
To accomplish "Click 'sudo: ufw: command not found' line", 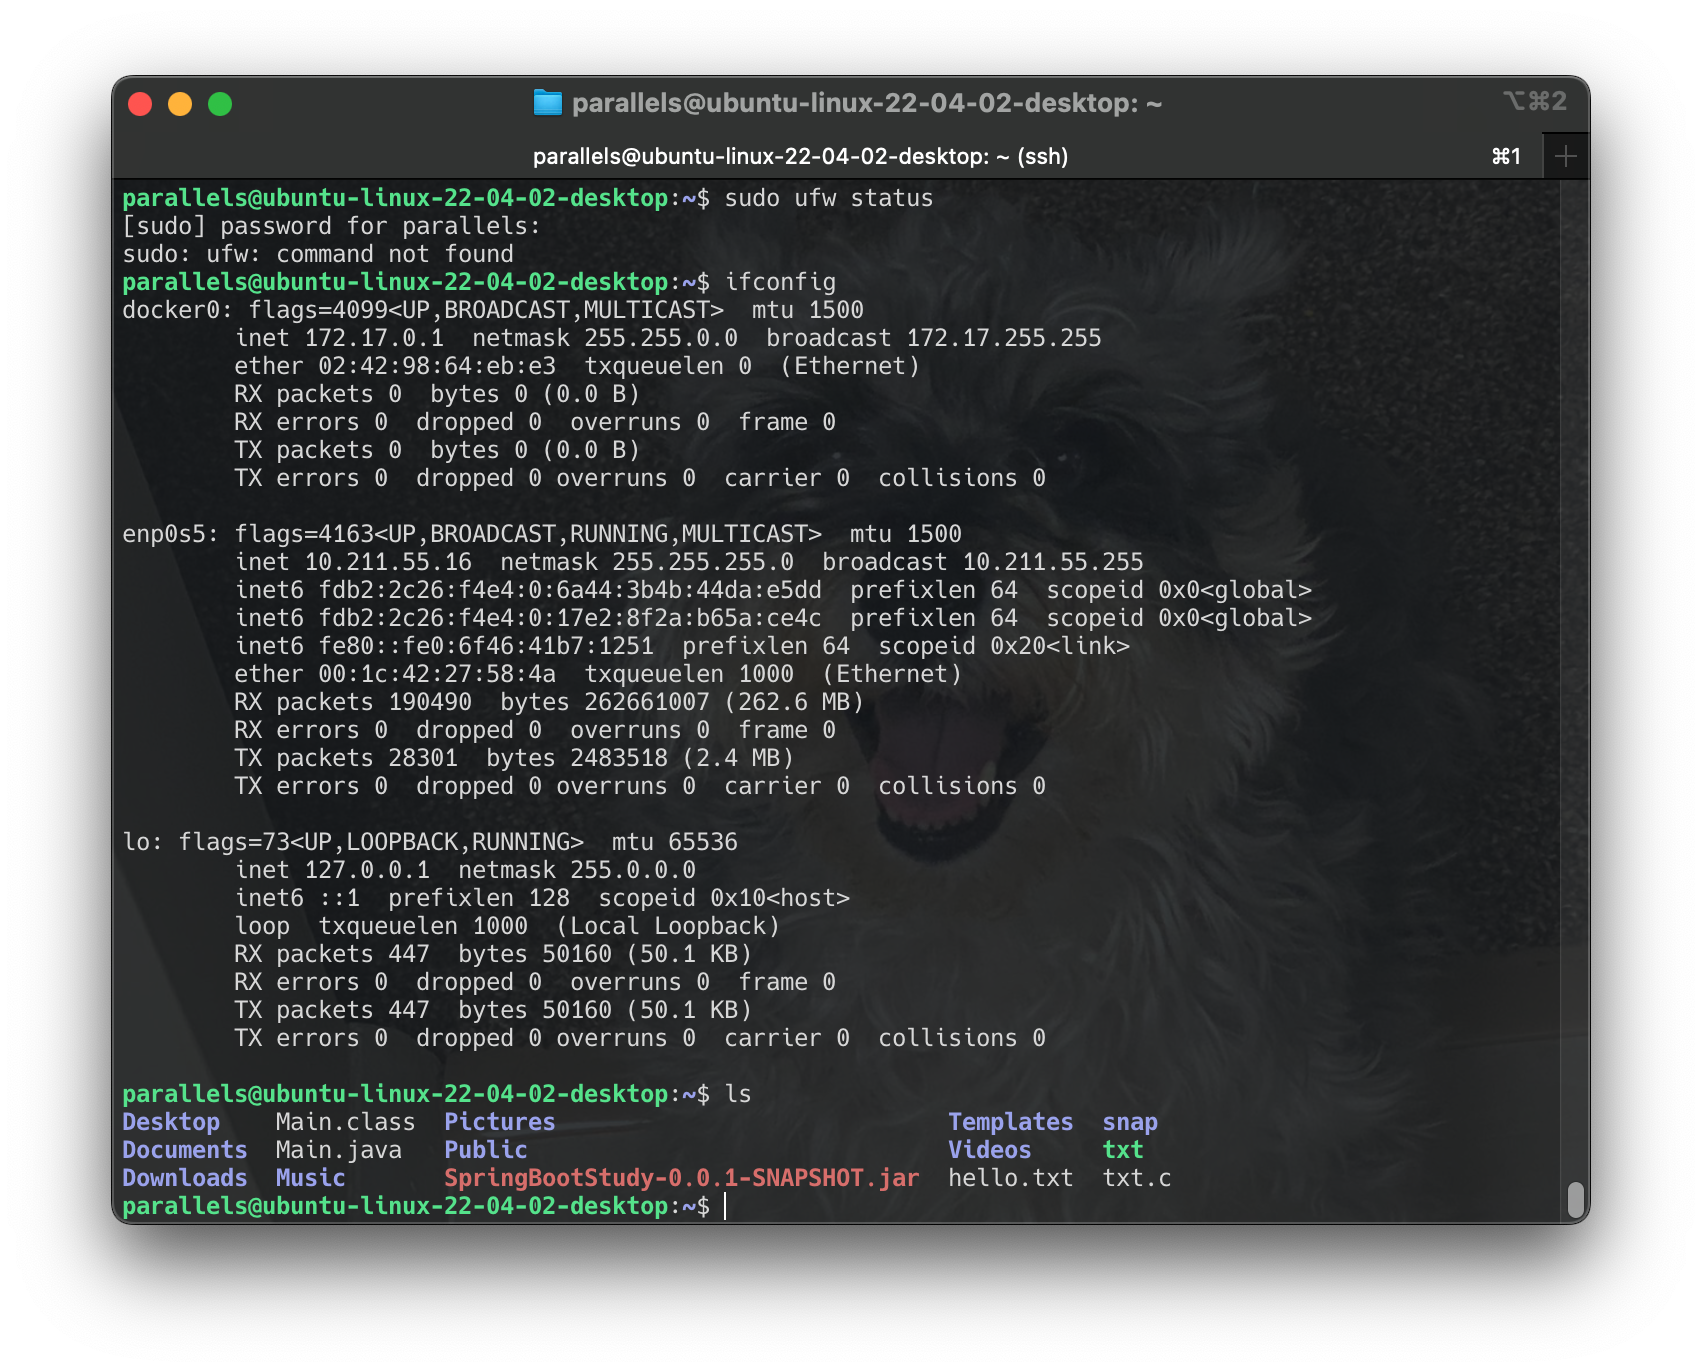I will pos(318,254).
